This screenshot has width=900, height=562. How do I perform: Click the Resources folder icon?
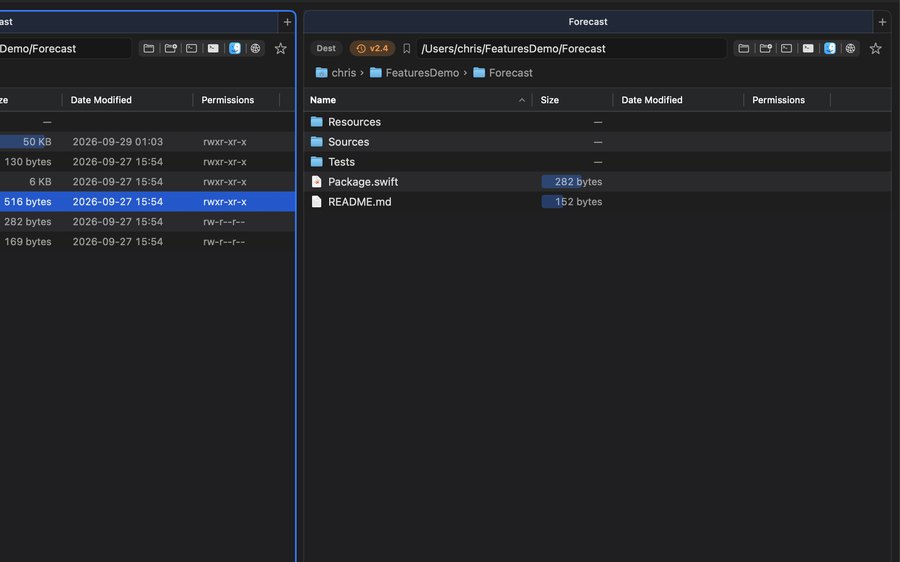[x=316, y=122]
